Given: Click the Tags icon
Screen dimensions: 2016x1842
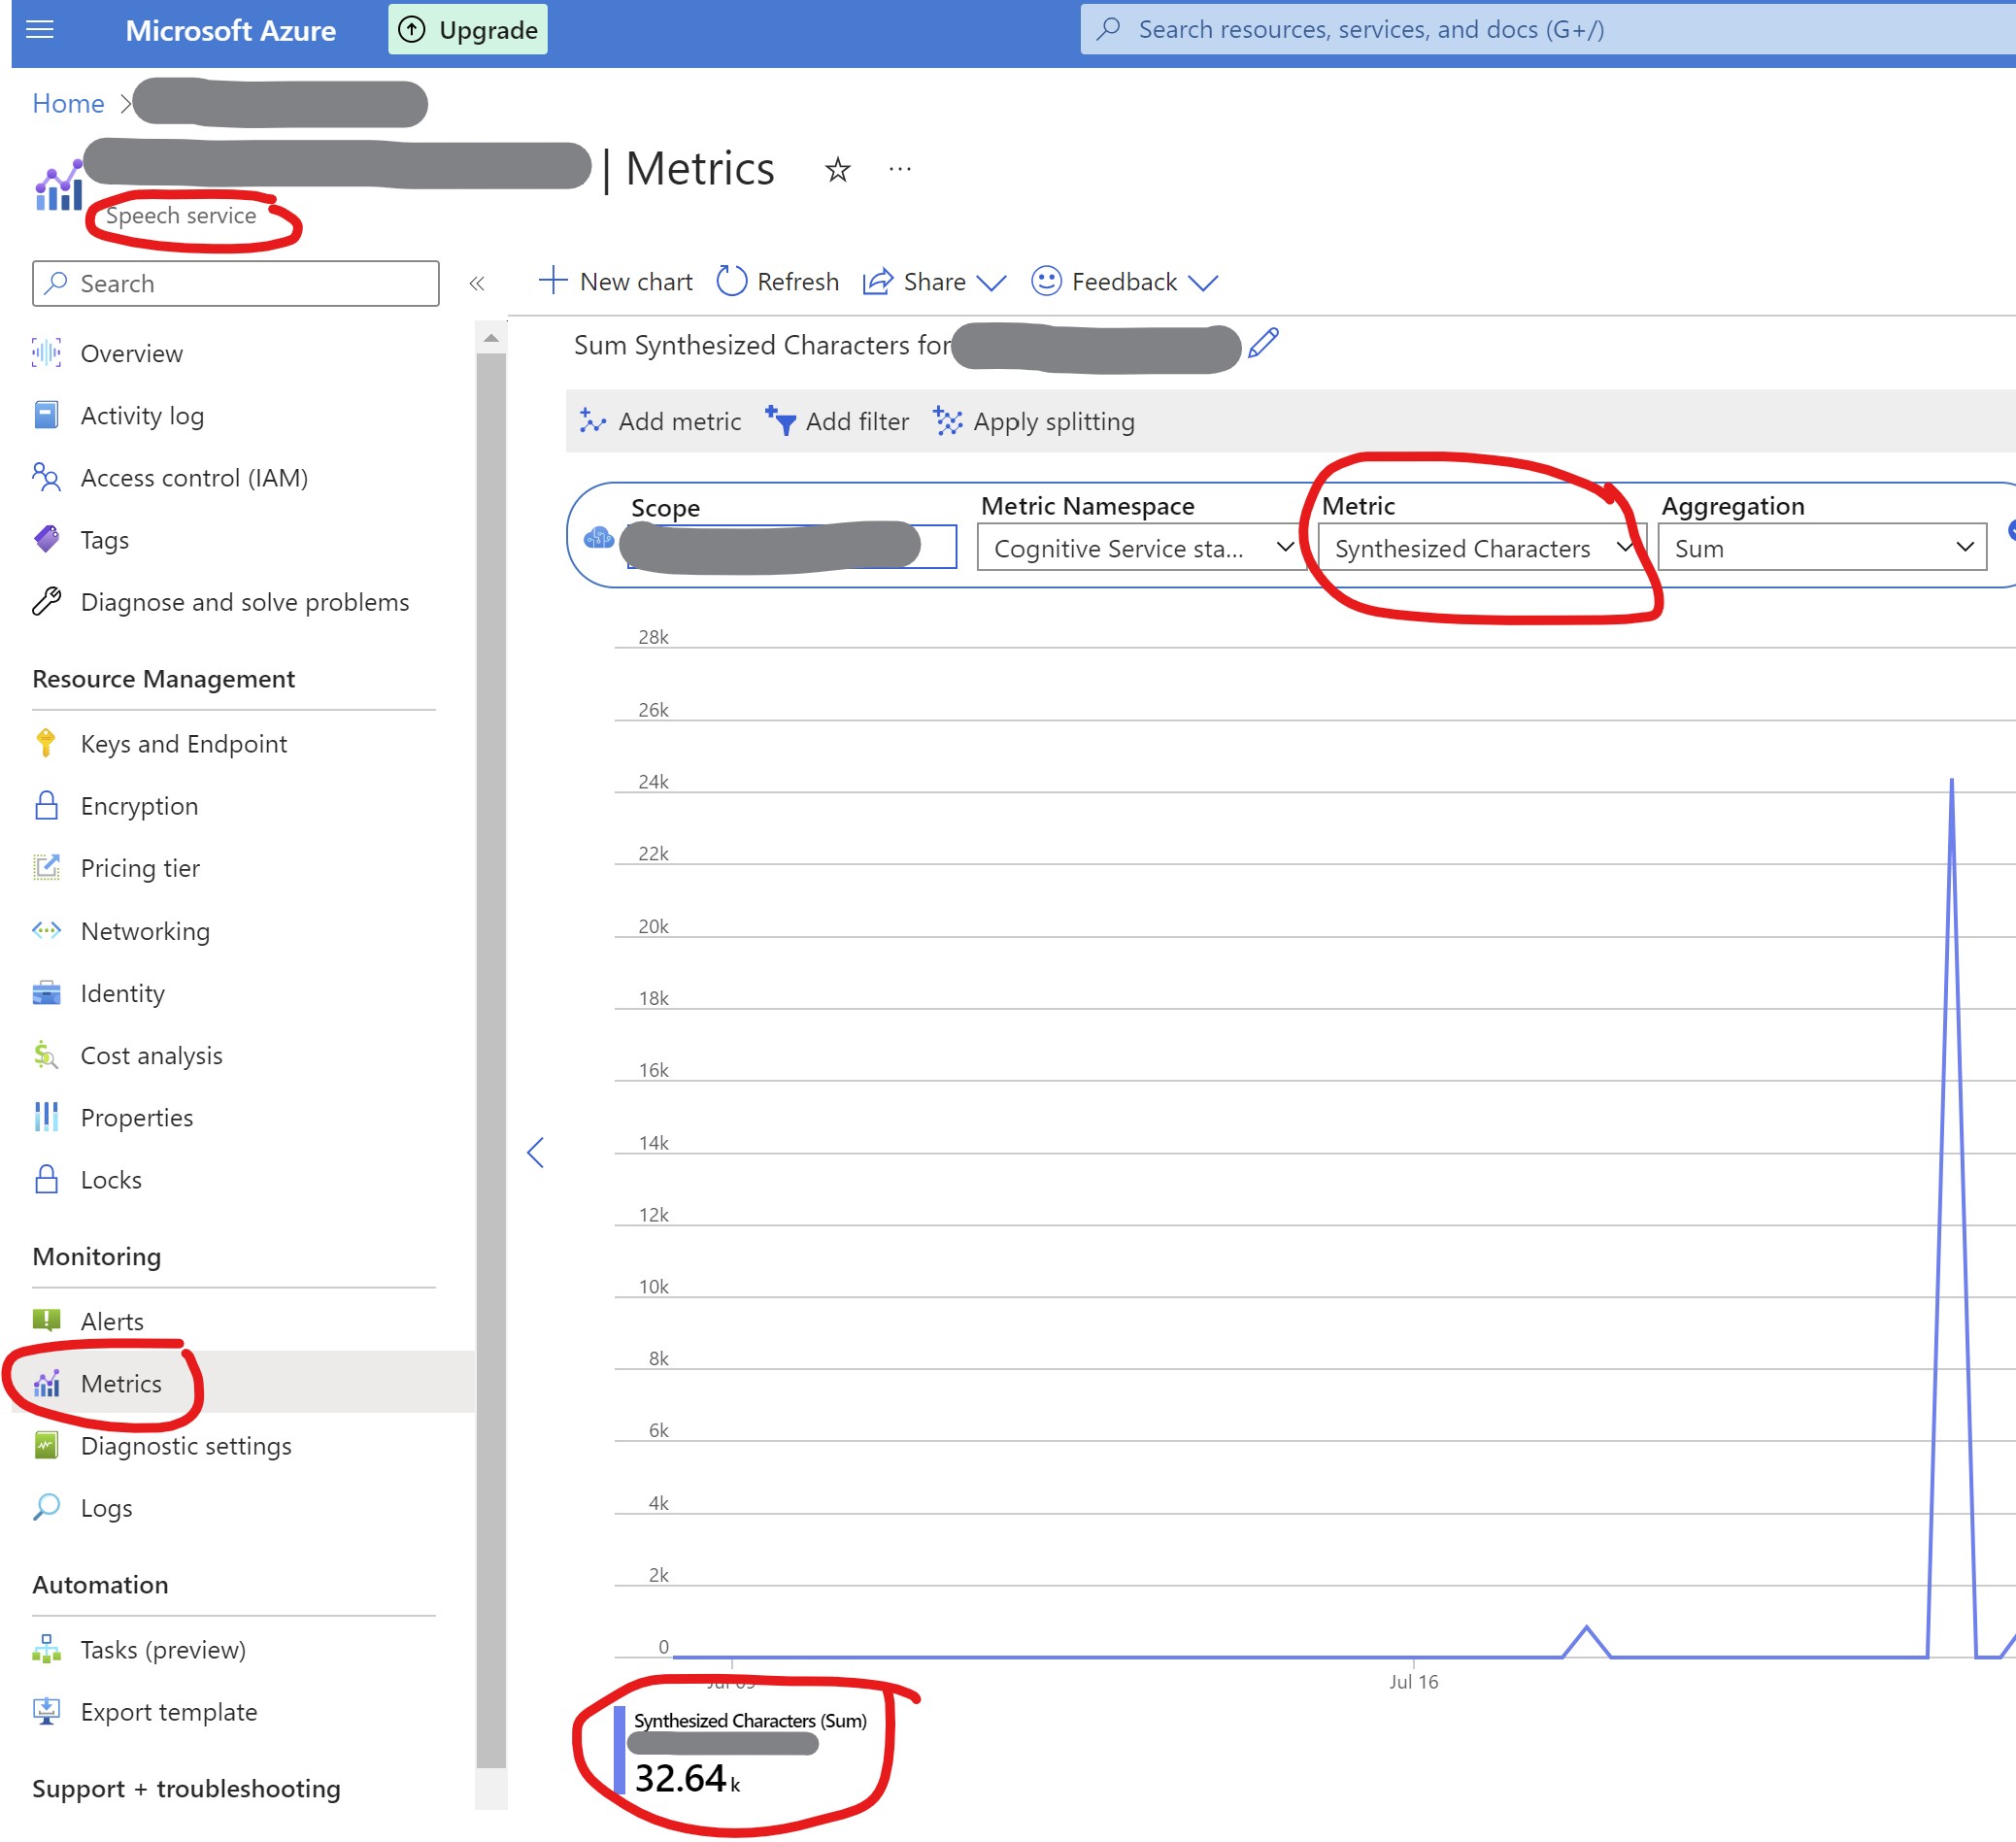Looking at the screenshot, I should click(x=47, y=539).
